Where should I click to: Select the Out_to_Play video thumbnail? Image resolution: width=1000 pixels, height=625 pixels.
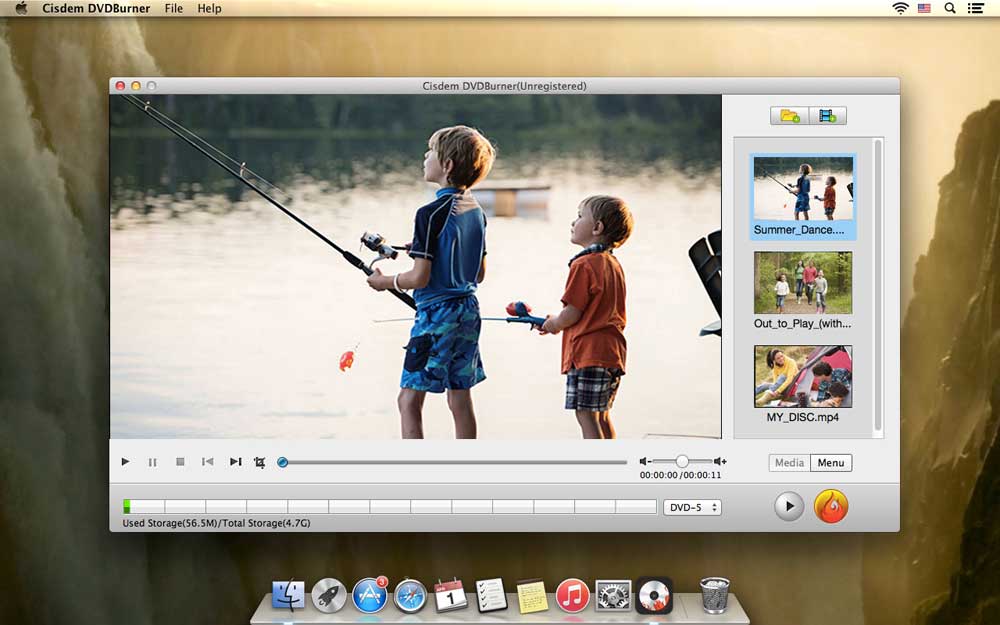click(803, 283)
